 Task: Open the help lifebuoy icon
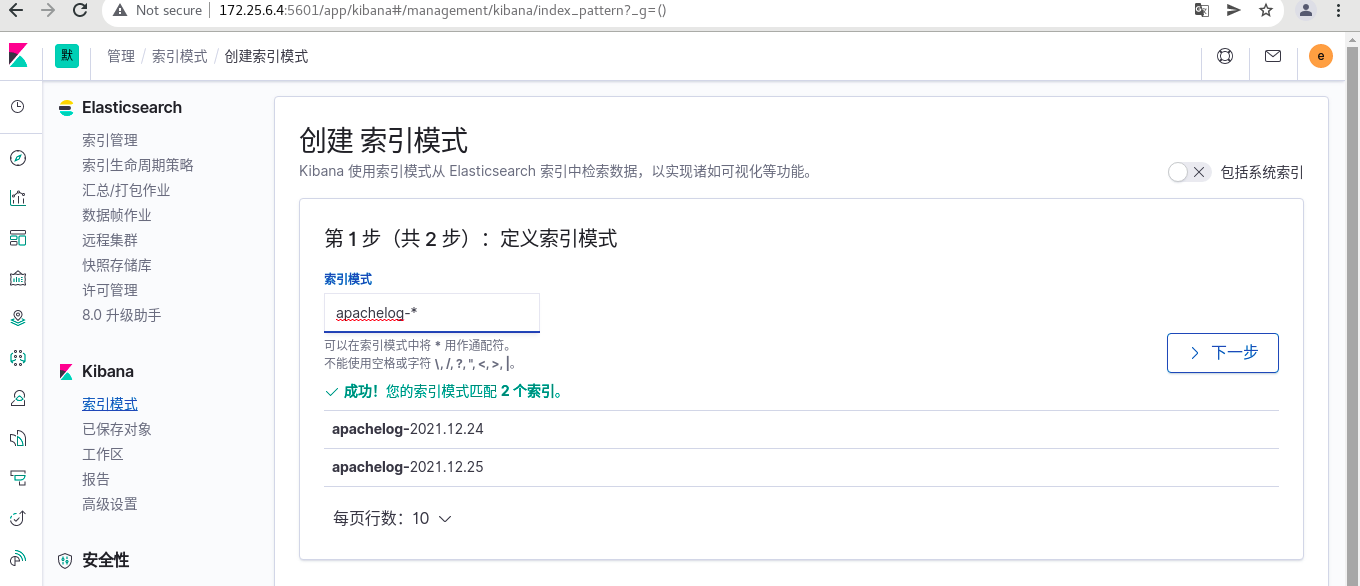1225,56
